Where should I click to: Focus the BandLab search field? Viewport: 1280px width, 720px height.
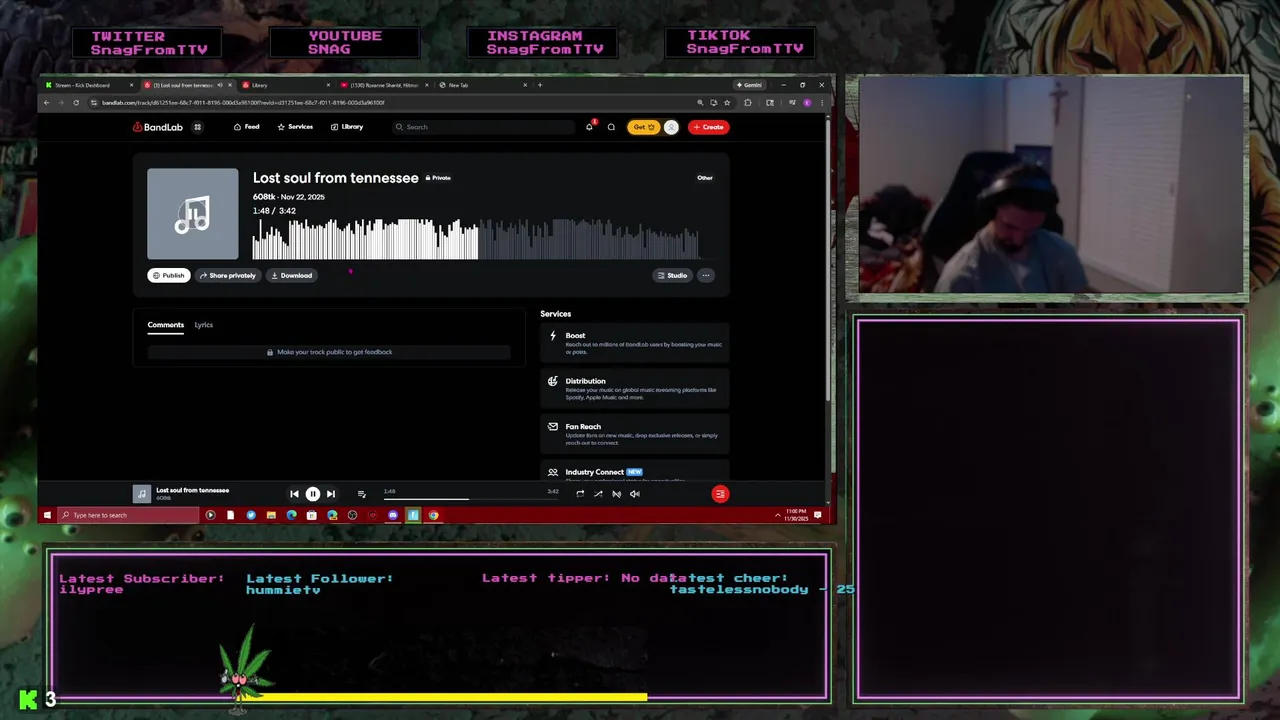[483, 127]
